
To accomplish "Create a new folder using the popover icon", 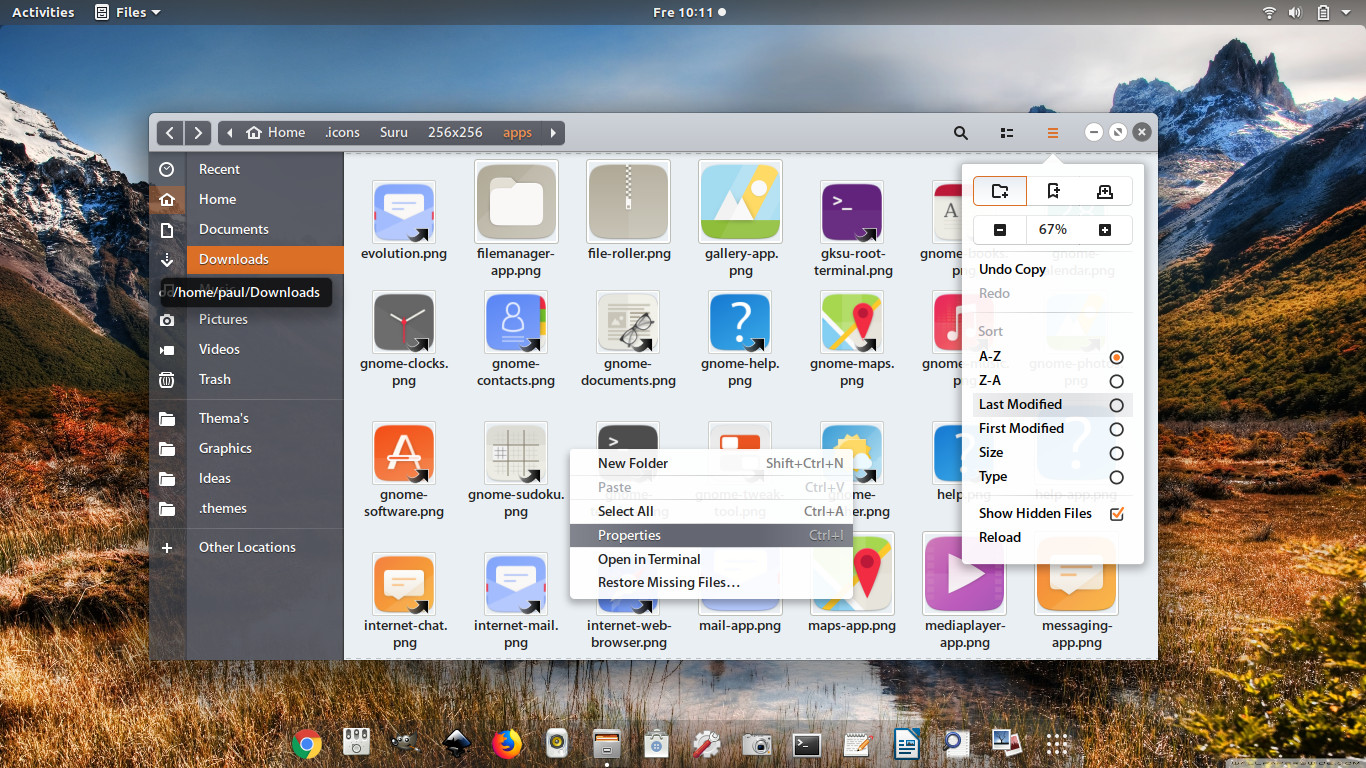I will (1000, 191).
